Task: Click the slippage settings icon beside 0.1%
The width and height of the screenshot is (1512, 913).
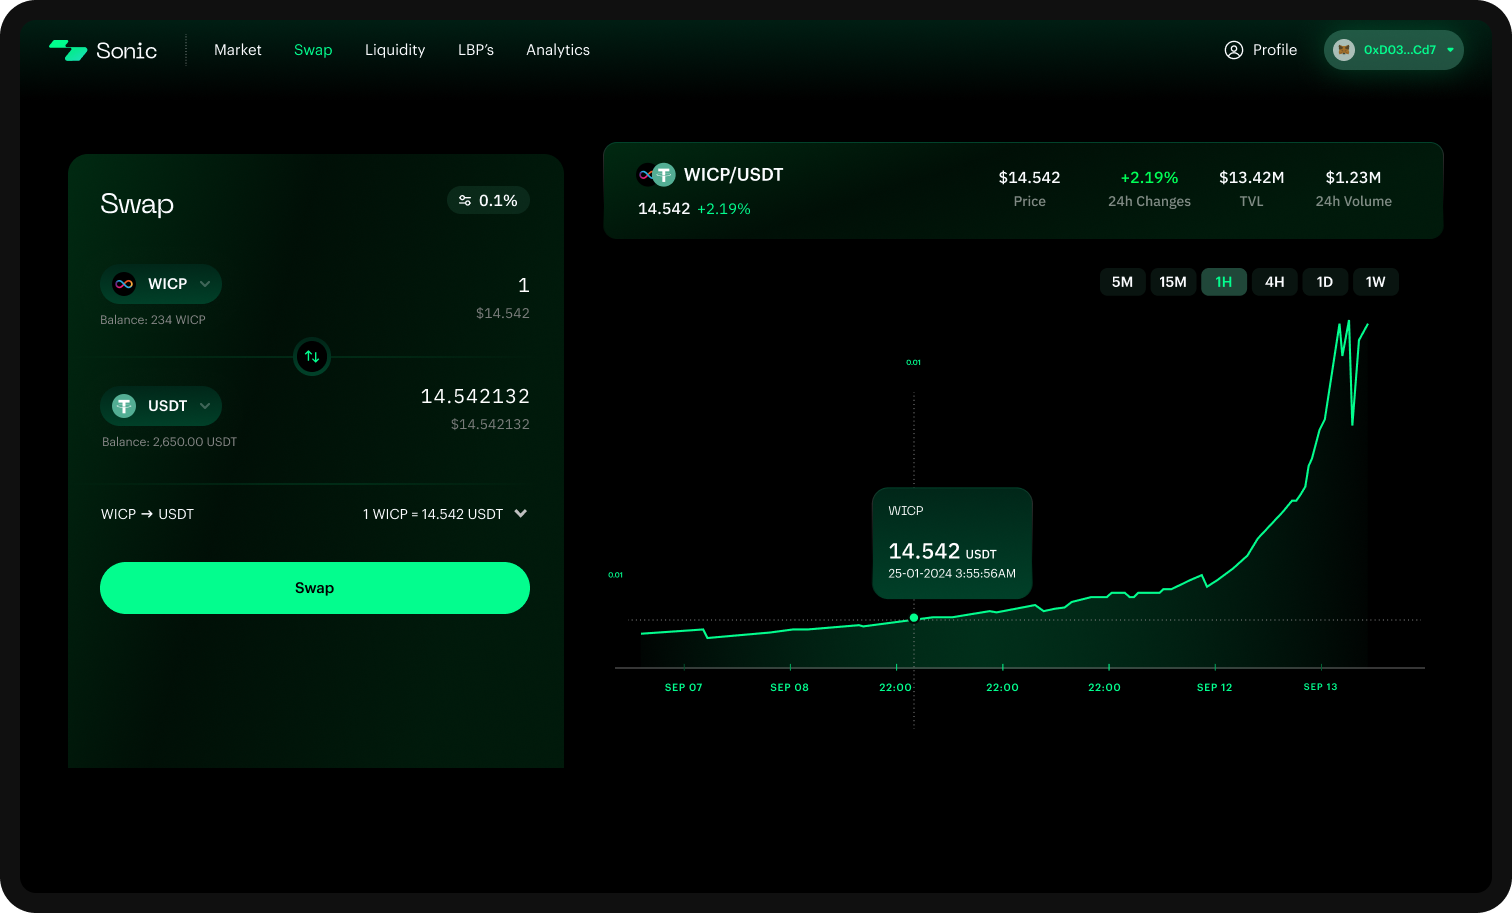Action: 464,200
